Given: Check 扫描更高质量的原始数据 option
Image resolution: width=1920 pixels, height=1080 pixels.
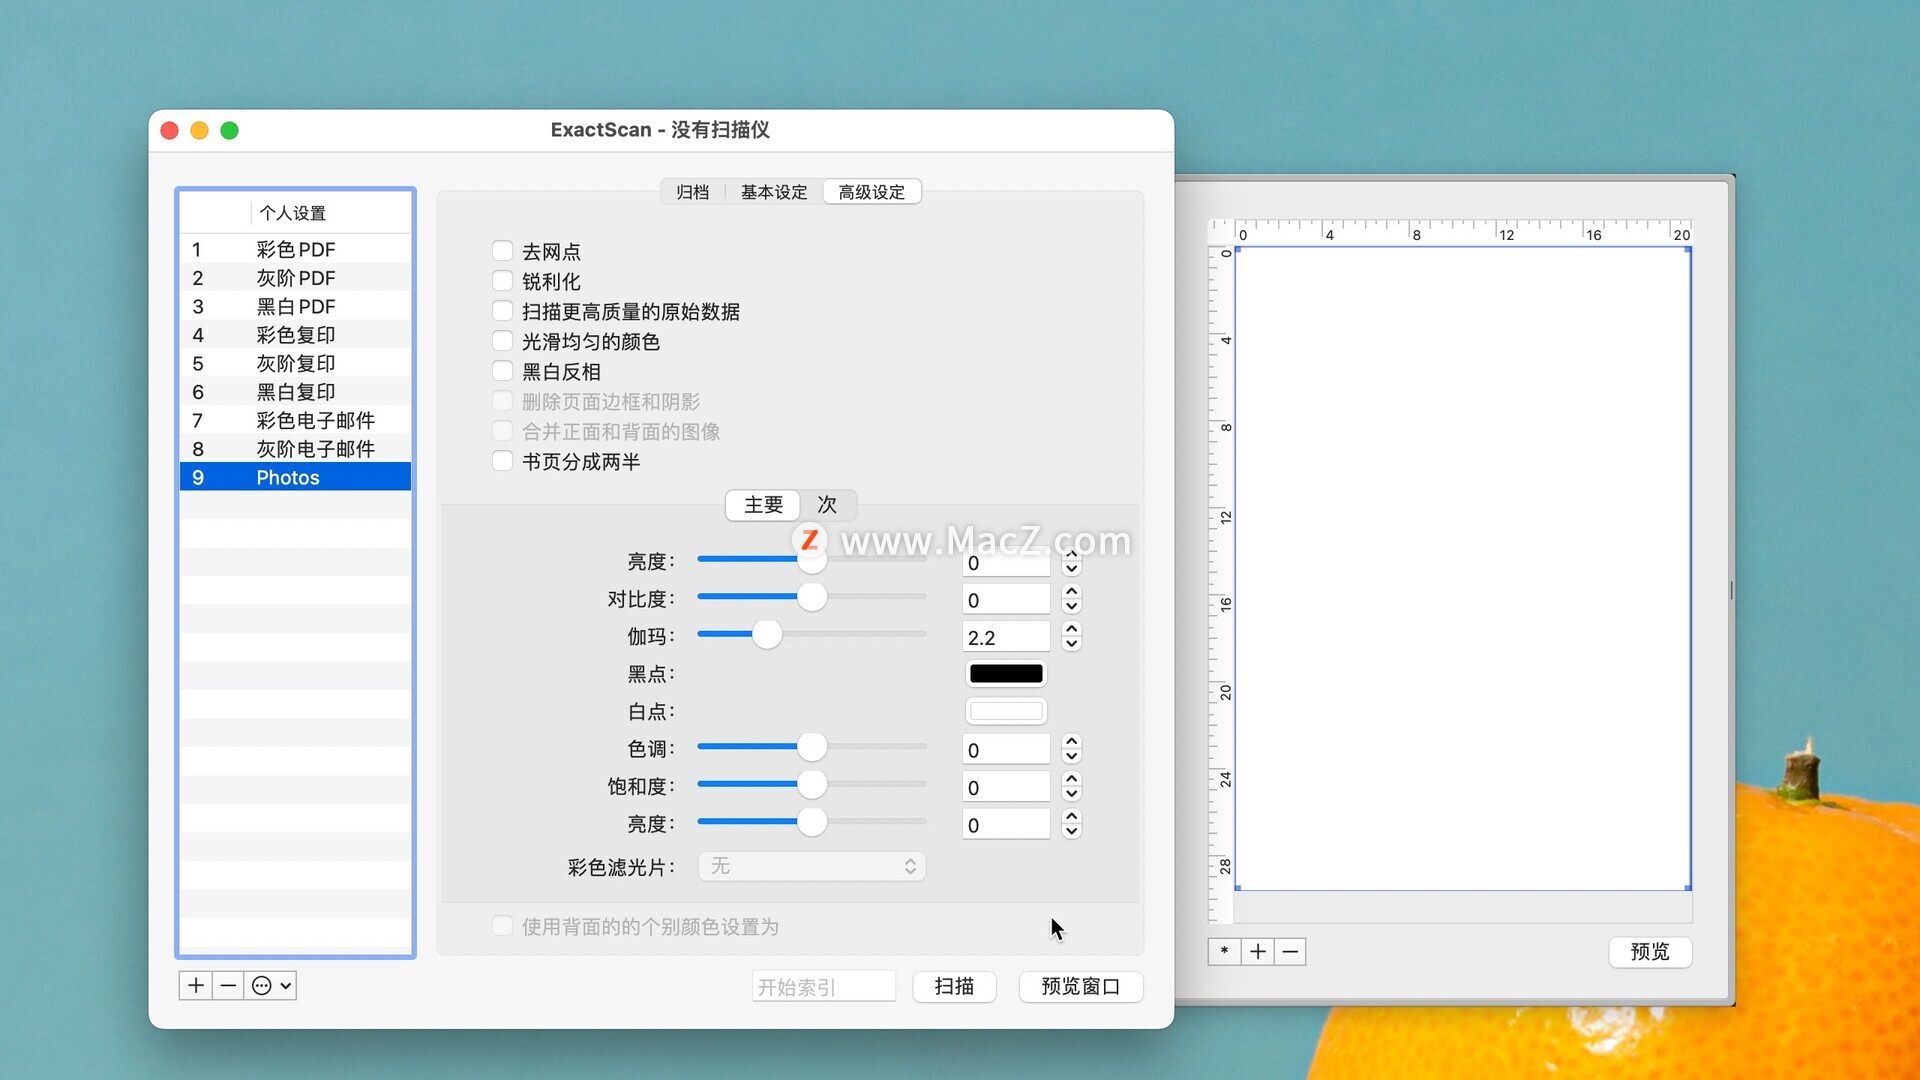Looking at the screenshot, I should coord(502,311).
